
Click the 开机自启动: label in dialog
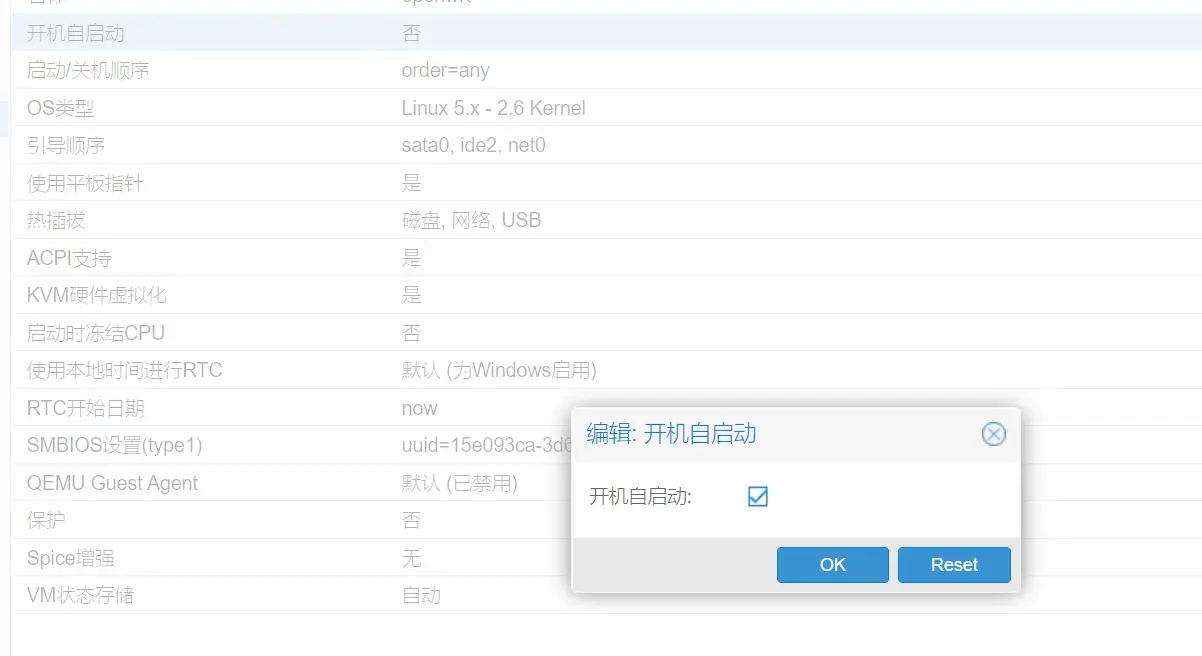(x=640, y=496)
